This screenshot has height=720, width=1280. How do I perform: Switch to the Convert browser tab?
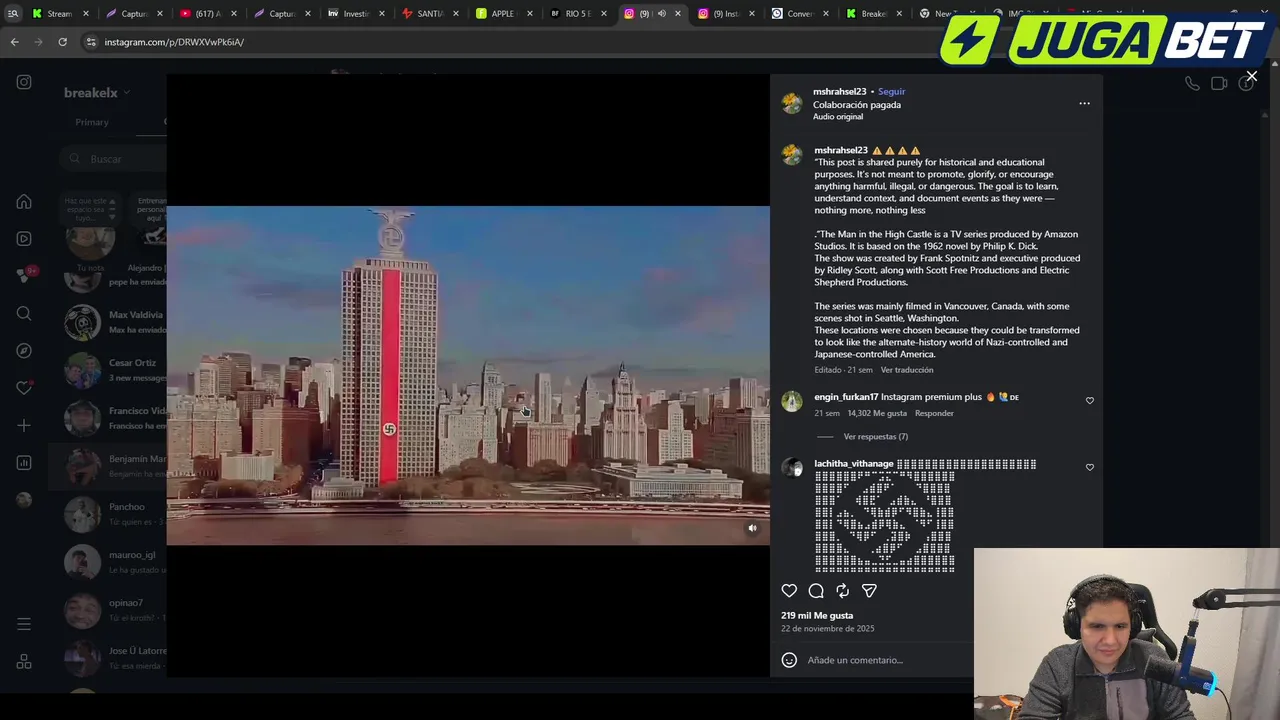(799, 13)
